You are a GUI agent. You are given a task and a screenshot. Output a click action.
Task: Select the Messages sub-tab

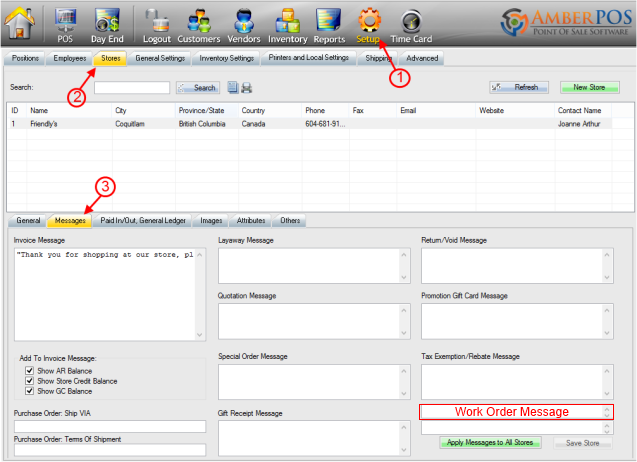click(70, 220)
